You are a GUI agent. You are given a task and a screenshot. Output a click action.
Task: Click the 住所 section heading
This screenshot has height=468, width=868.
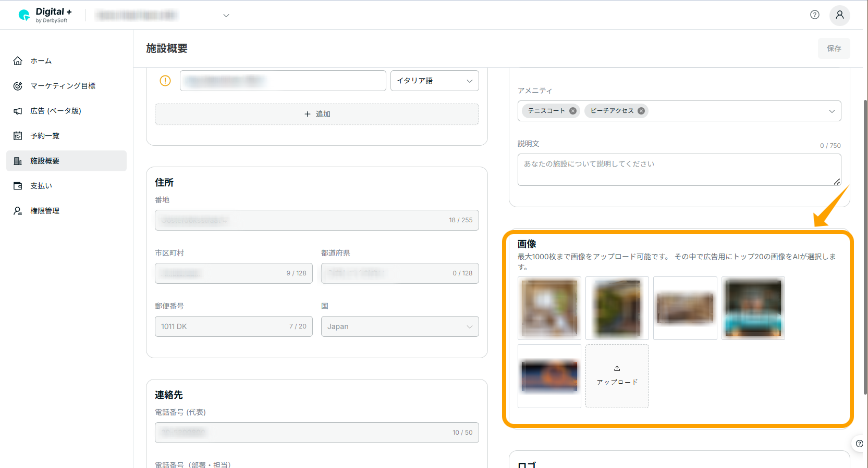[164, 182]
